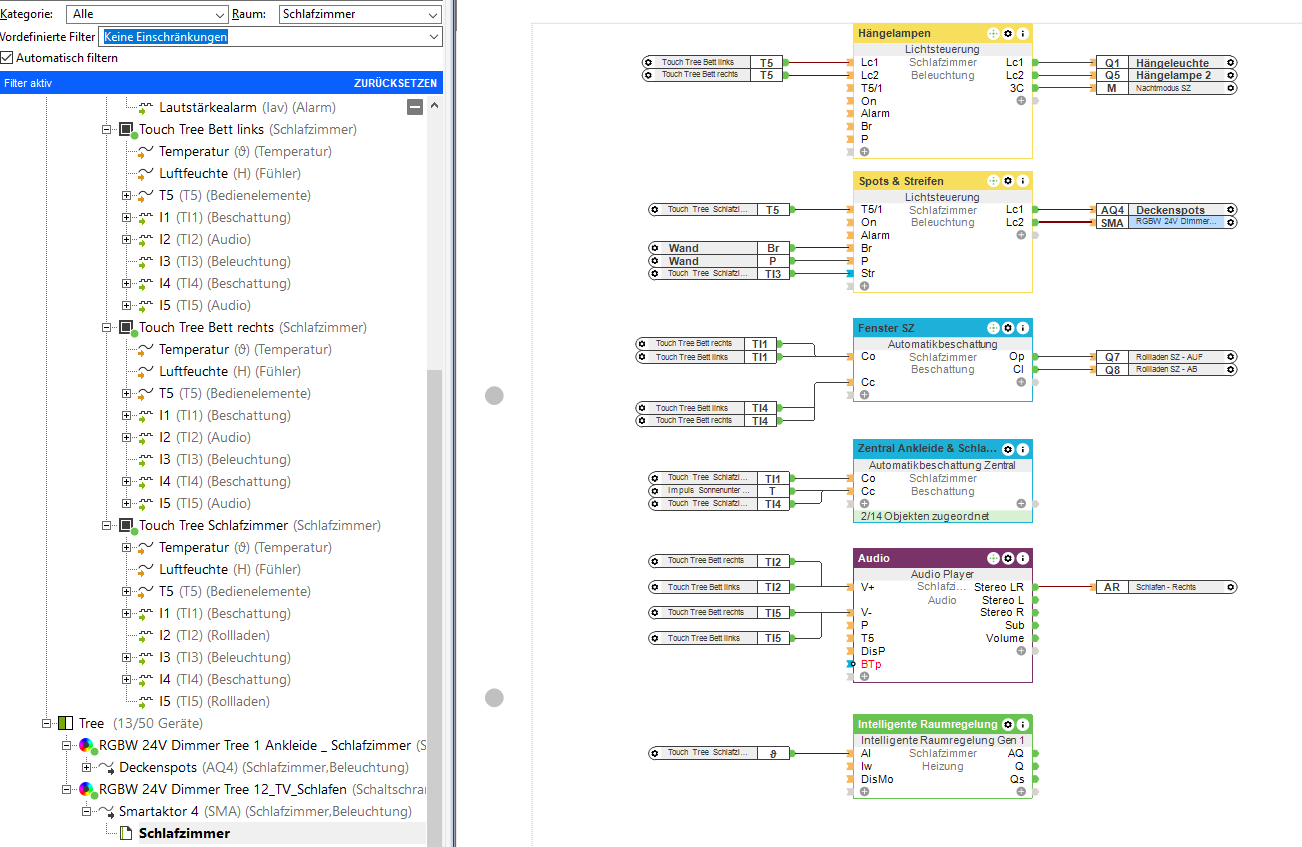Select the AQ4 Deckenspots output
Screen dimensions: 1302x847
tap(1166, 210)
